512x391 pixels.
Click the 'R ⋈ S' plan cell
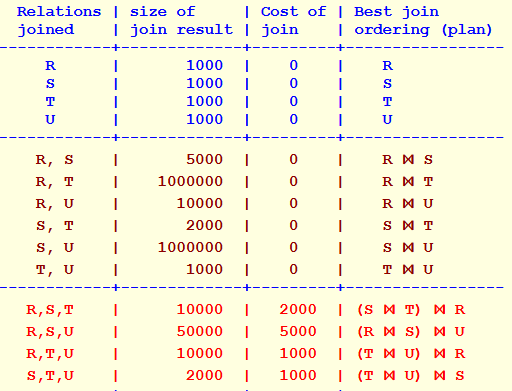[407, 159]
